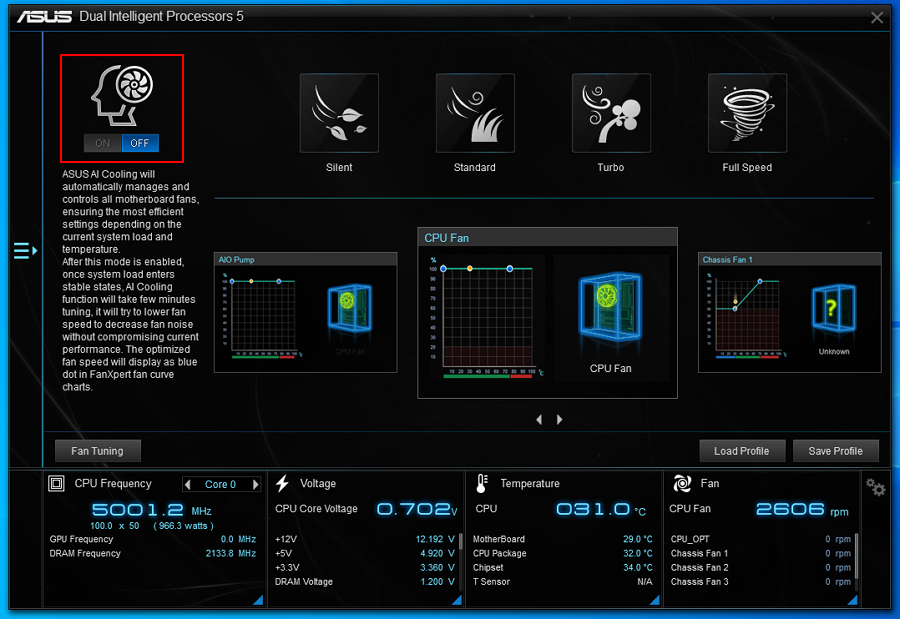Expand the Temperature panel corner triangle

coord(654,600)
